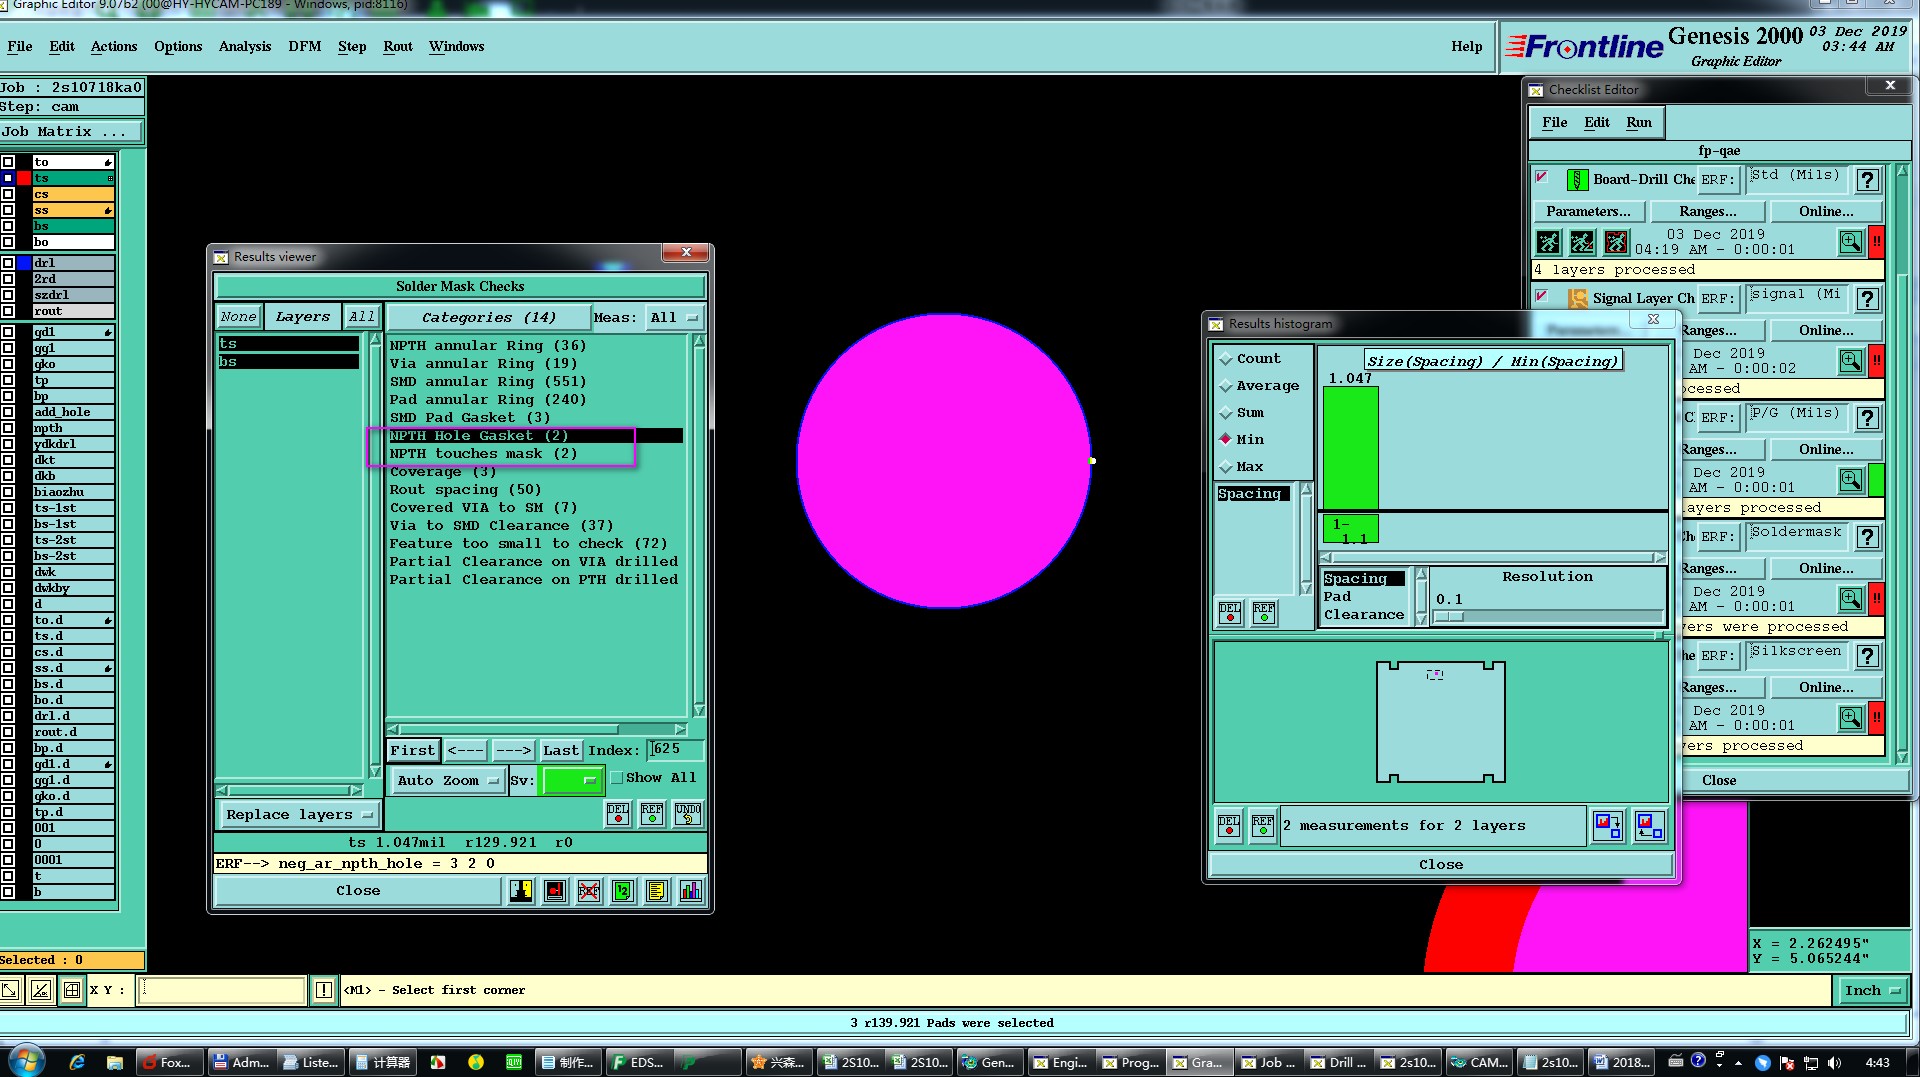
Task: Toggle visibility box for layer 'to'
Action: pos(8,162)
